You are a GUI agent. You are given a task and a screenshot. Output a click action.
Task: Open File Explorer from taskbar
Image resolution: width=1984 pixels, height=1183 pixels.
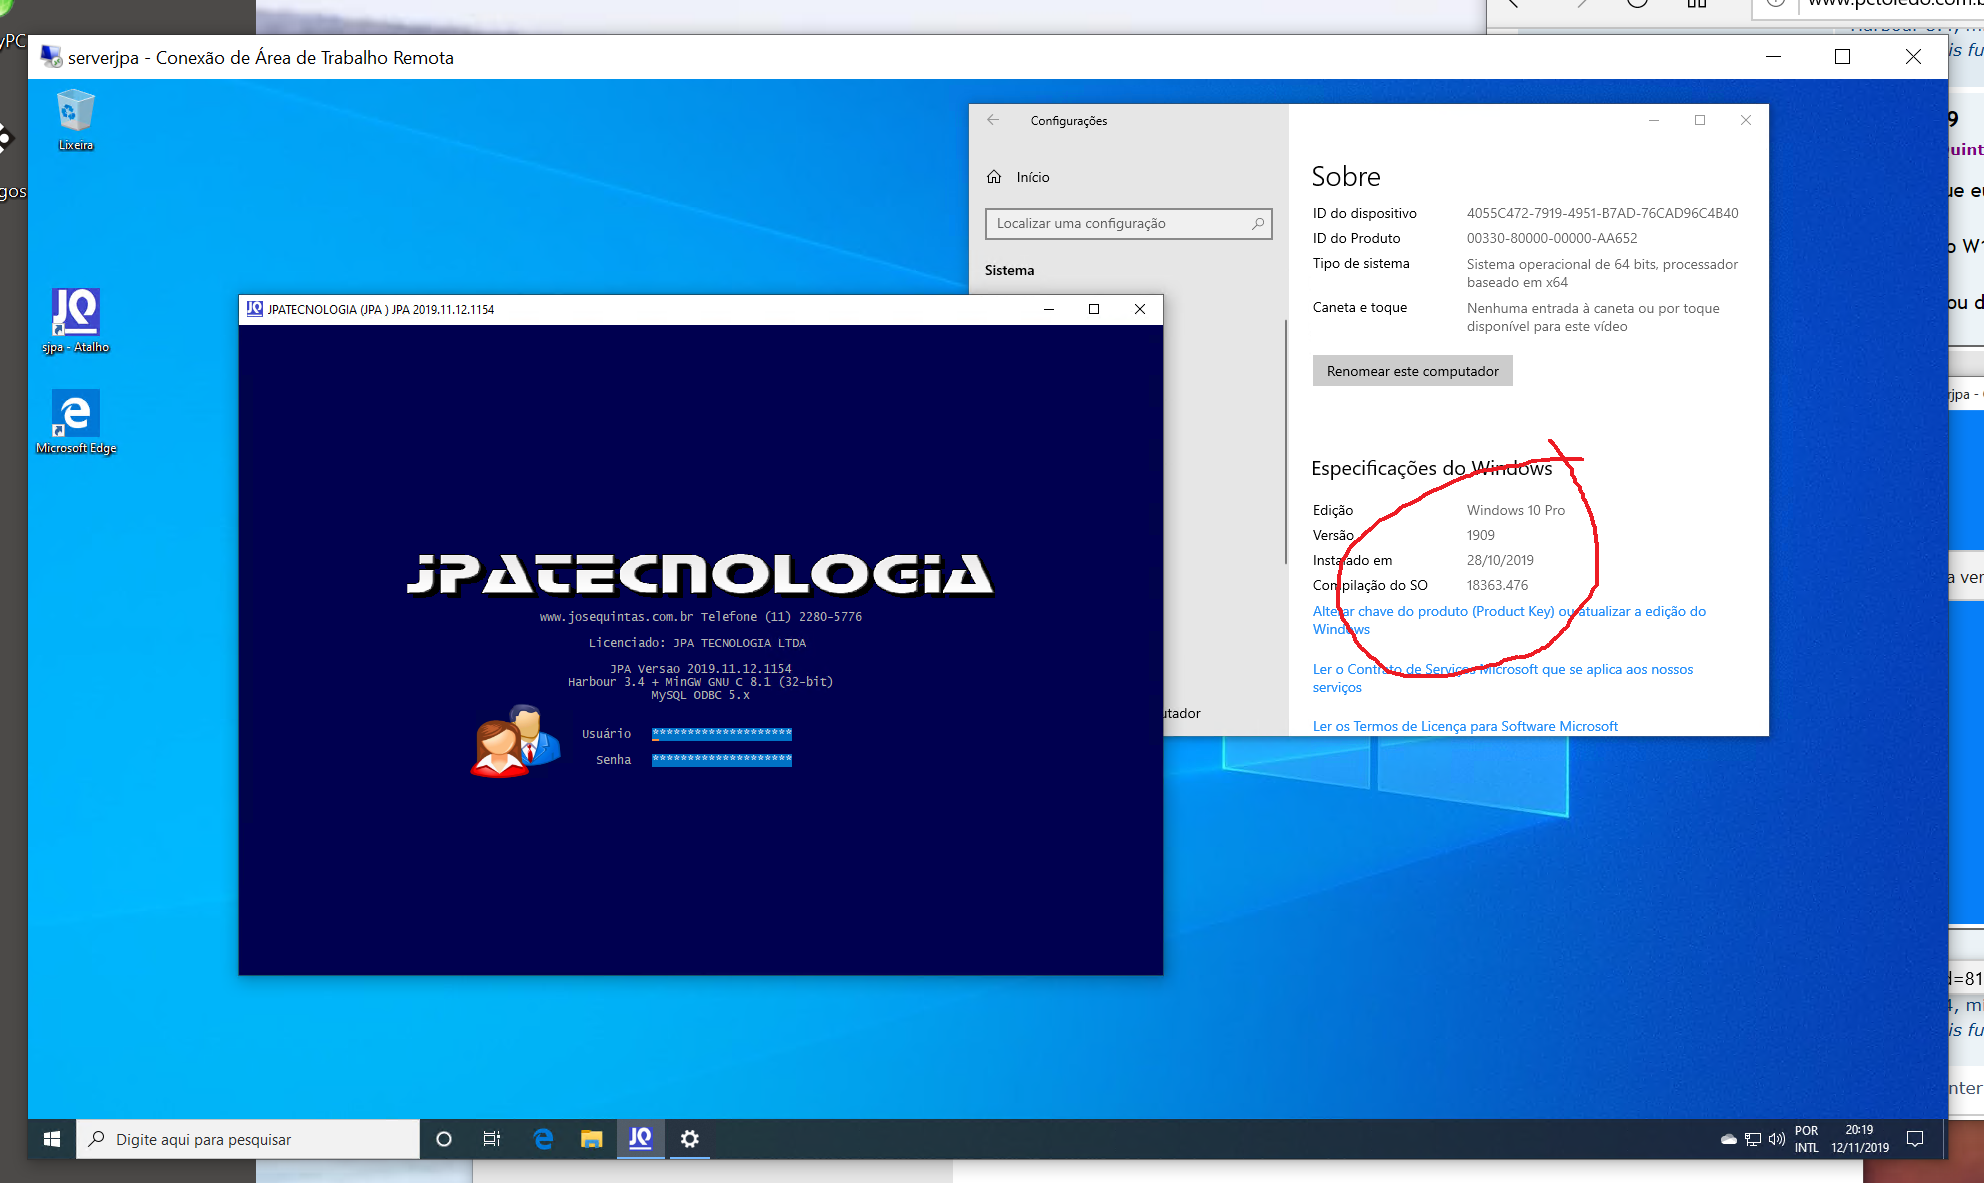pos(591,1139)
